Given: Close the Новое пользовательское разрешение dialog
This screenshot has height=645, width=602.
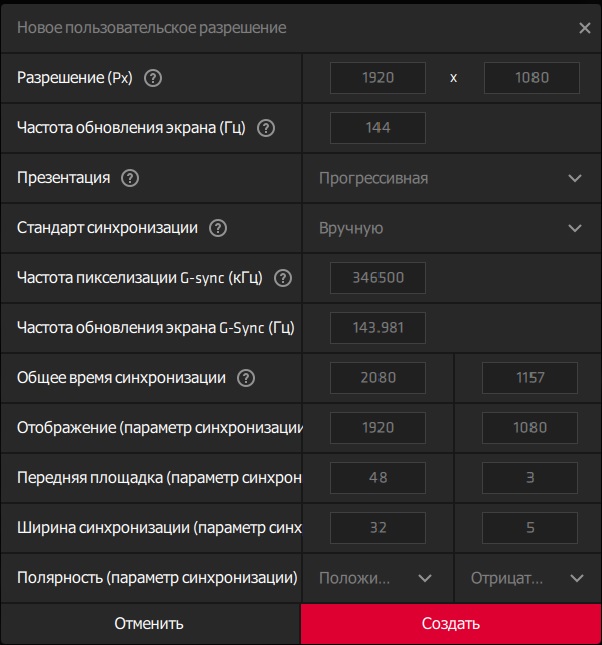Looking at the screenshot, I should point(585,28).
